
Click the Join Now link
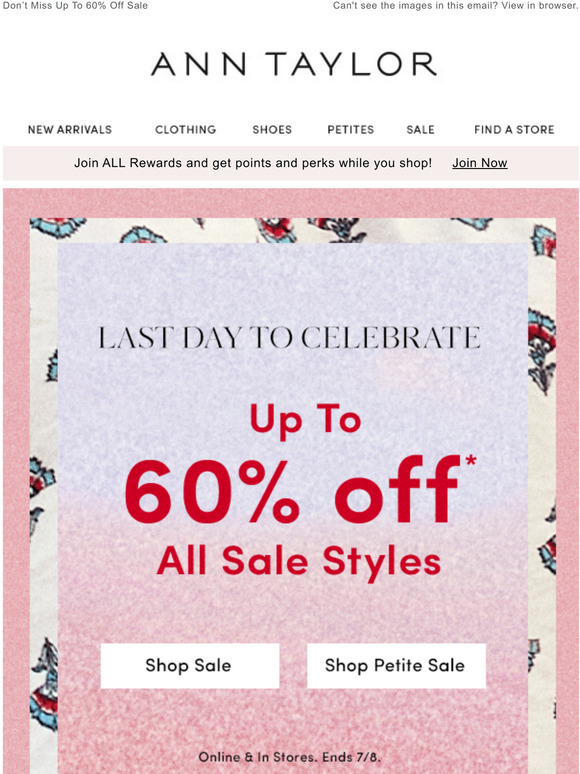(x=480, y=163)
